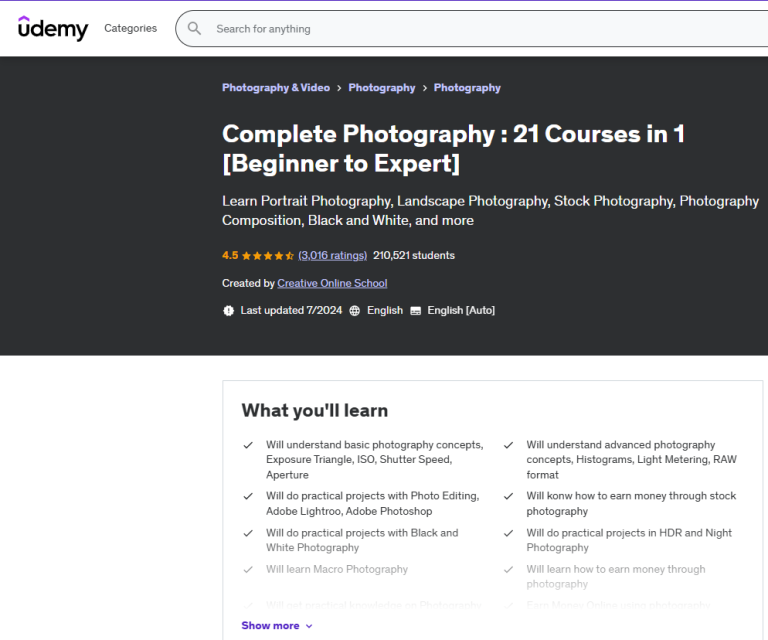The image size is (768, 640).
Task: Click checkmark beside basic photography concepts
Action: pos(248,446)
